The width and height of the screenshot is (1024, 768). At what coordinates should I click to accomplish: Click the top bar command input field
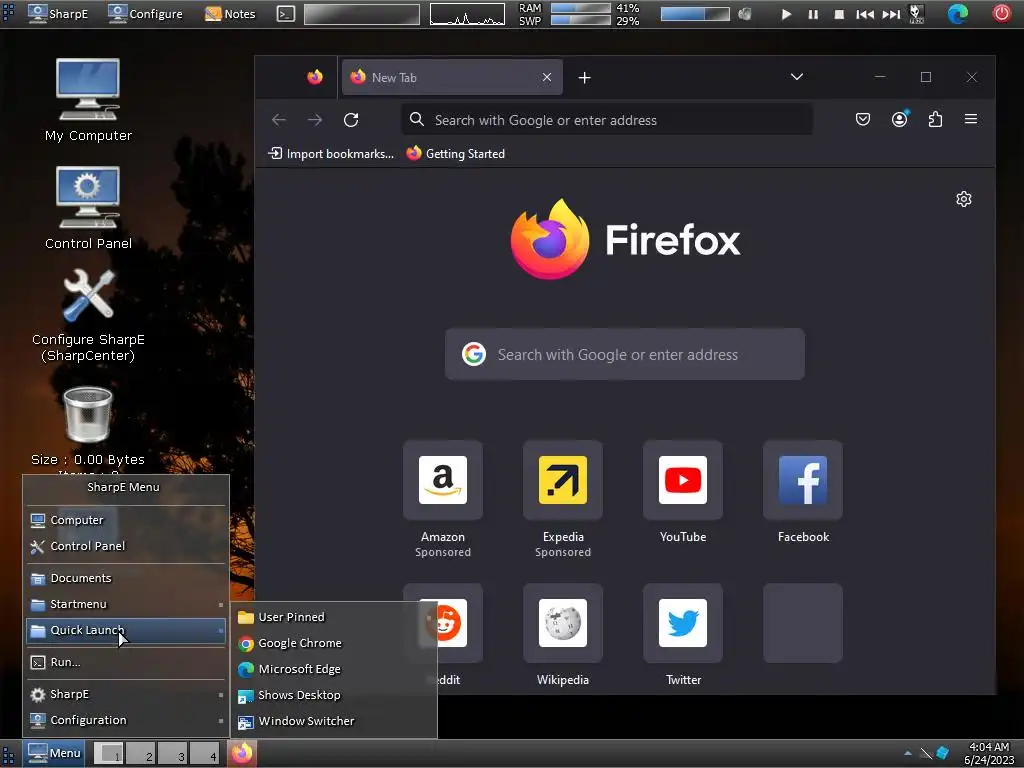(362, 14)
